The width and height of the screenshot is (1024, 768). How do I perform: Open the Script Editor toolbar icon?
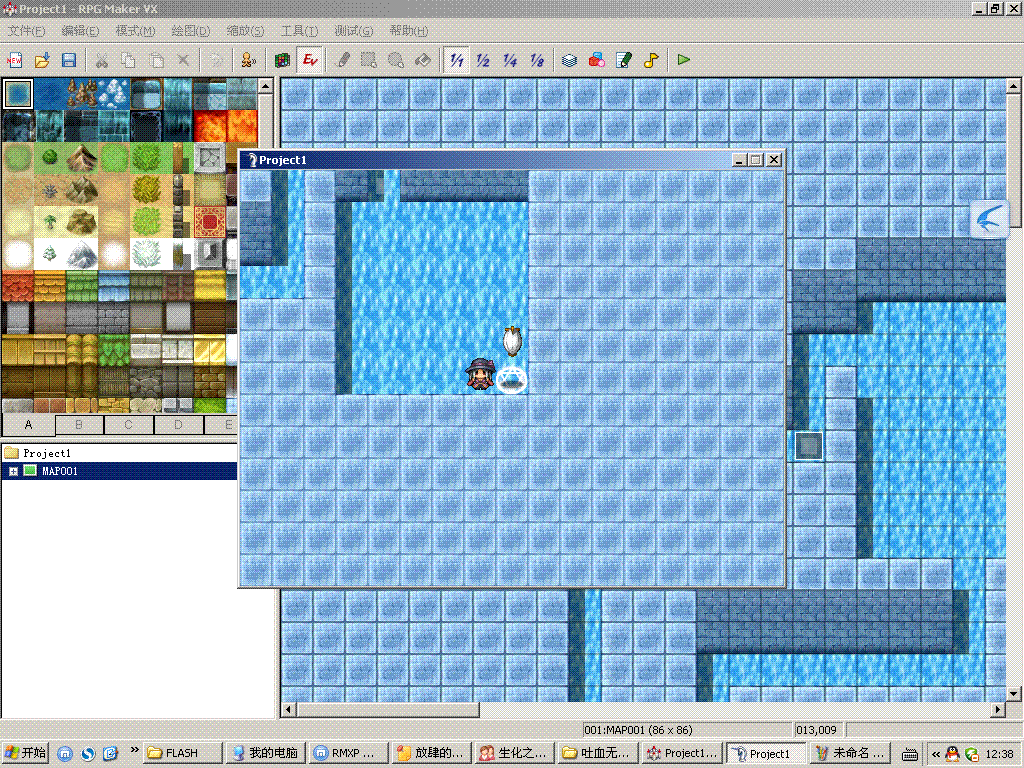624,60
